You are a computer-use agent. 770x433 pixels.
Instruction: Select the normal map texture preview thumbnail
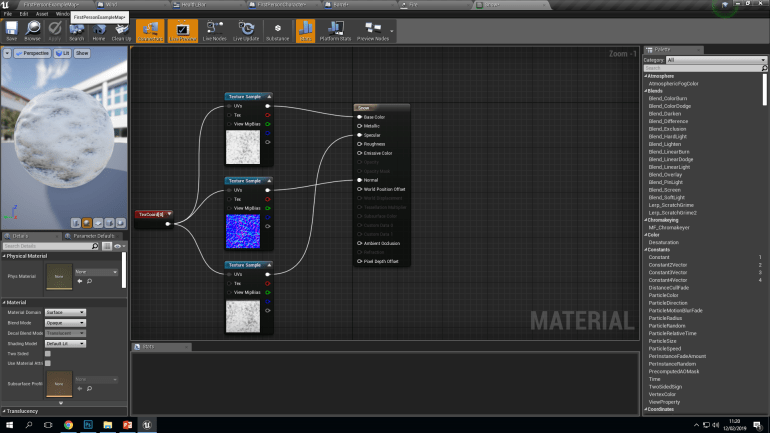point(243,231)
